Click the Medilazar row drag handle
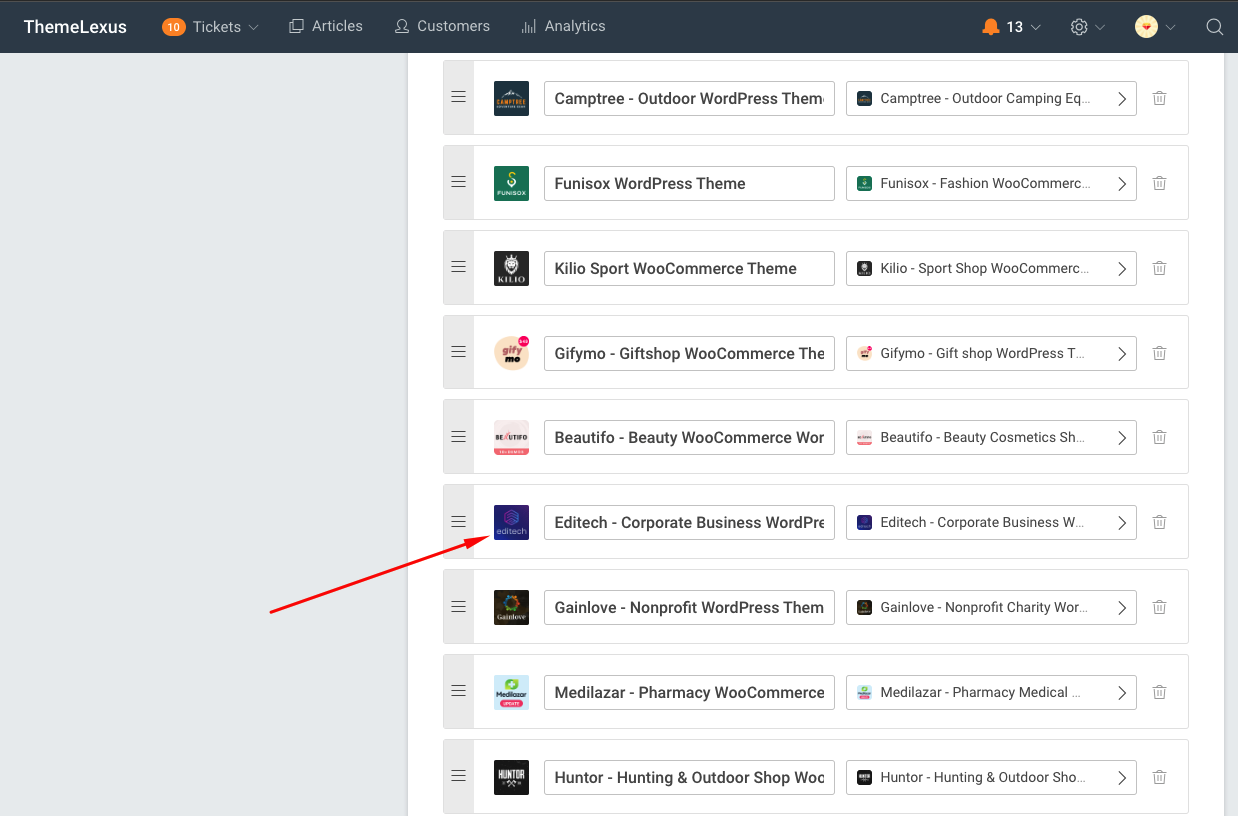 pyautogui.click(x=458, y=692)
